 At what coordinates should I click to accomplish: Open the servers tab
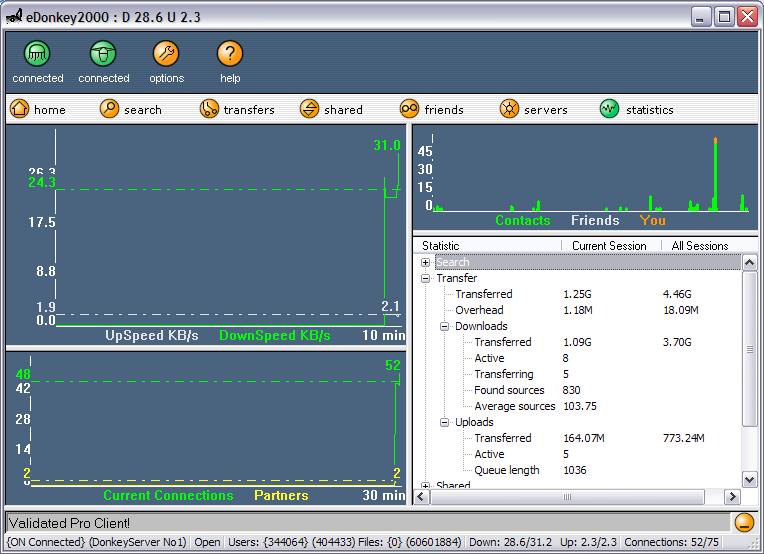(x=534, y=109)
